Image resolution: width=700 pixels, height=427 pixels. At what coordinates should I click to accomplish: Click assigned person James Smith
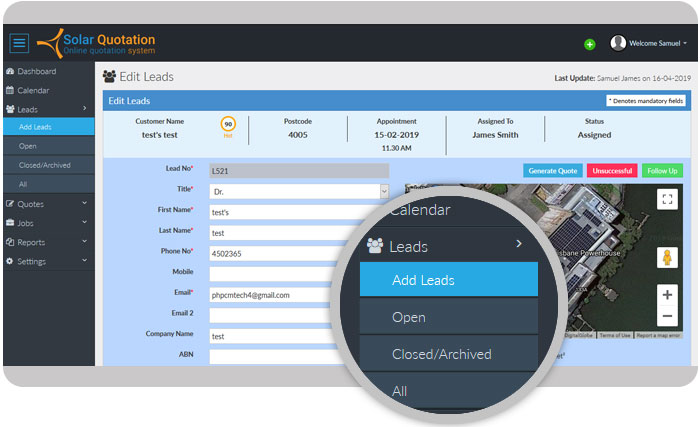[x=495, y=135]
